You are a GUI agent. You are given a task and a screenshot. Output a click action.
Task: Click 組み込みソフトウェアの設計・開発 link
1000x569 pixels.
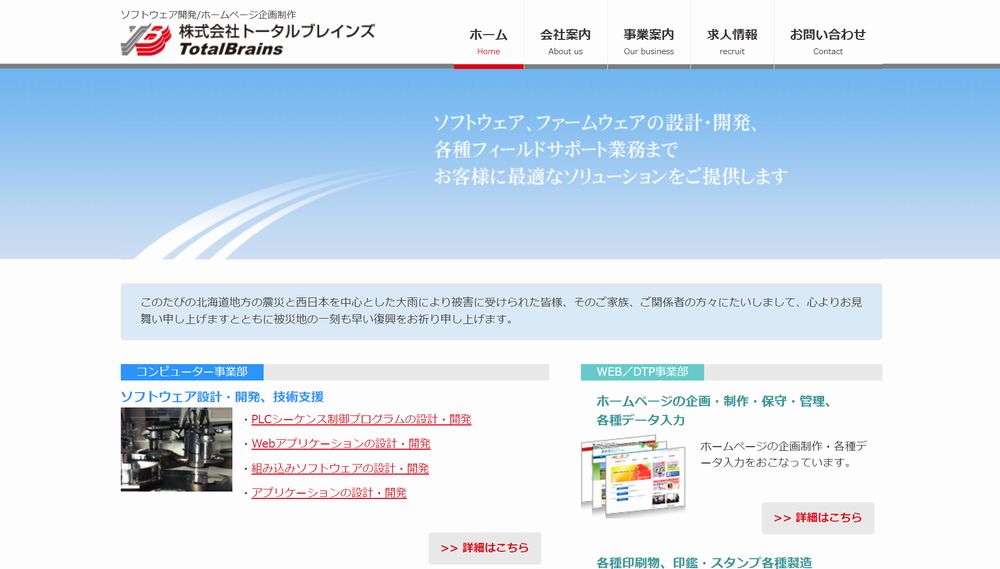pyautogui.click(x=340, y=468)
